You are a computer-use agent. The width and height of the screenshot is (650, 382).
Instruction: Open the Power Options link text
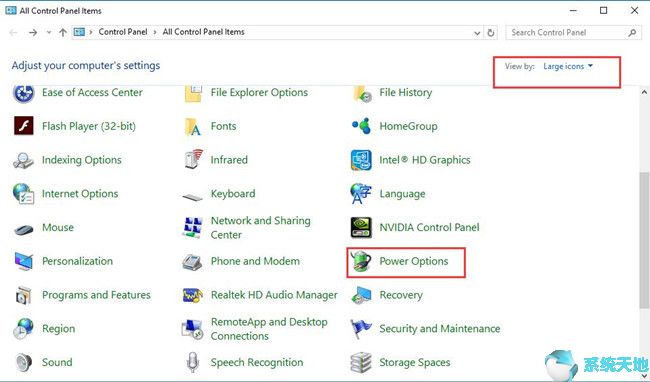414,261
